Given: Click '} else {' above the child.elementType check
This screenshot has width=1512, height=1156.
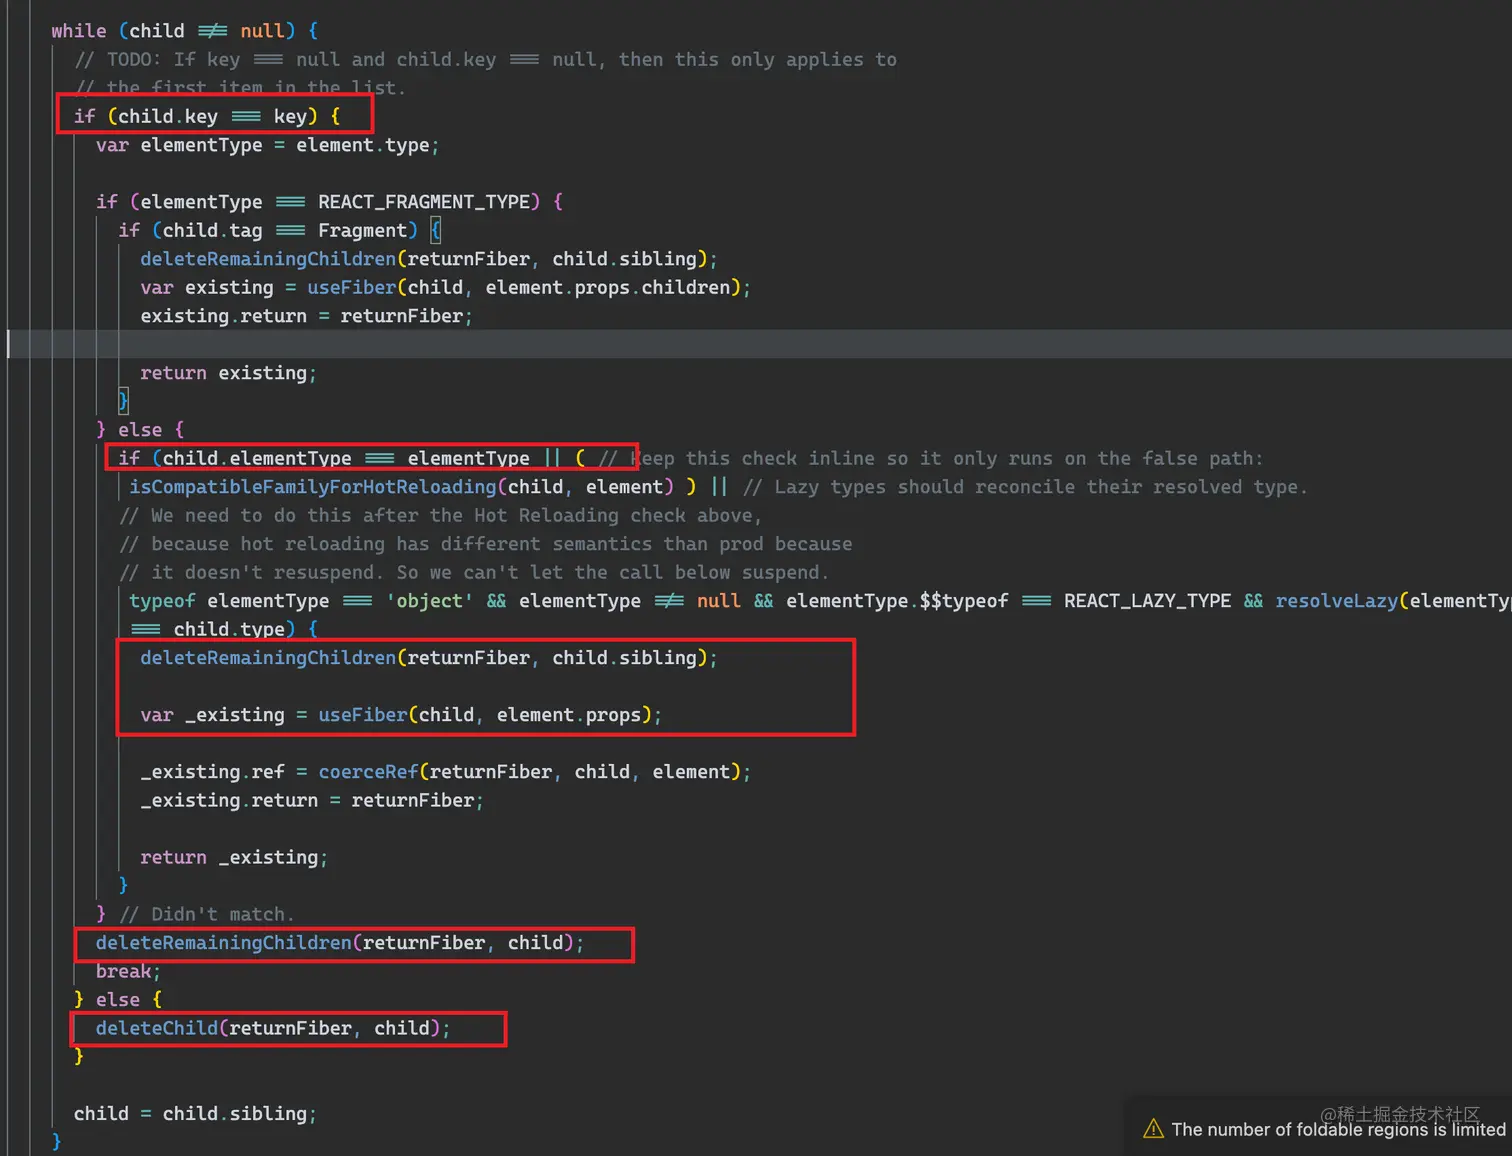Looking at the screenshot, I should 140,430.
